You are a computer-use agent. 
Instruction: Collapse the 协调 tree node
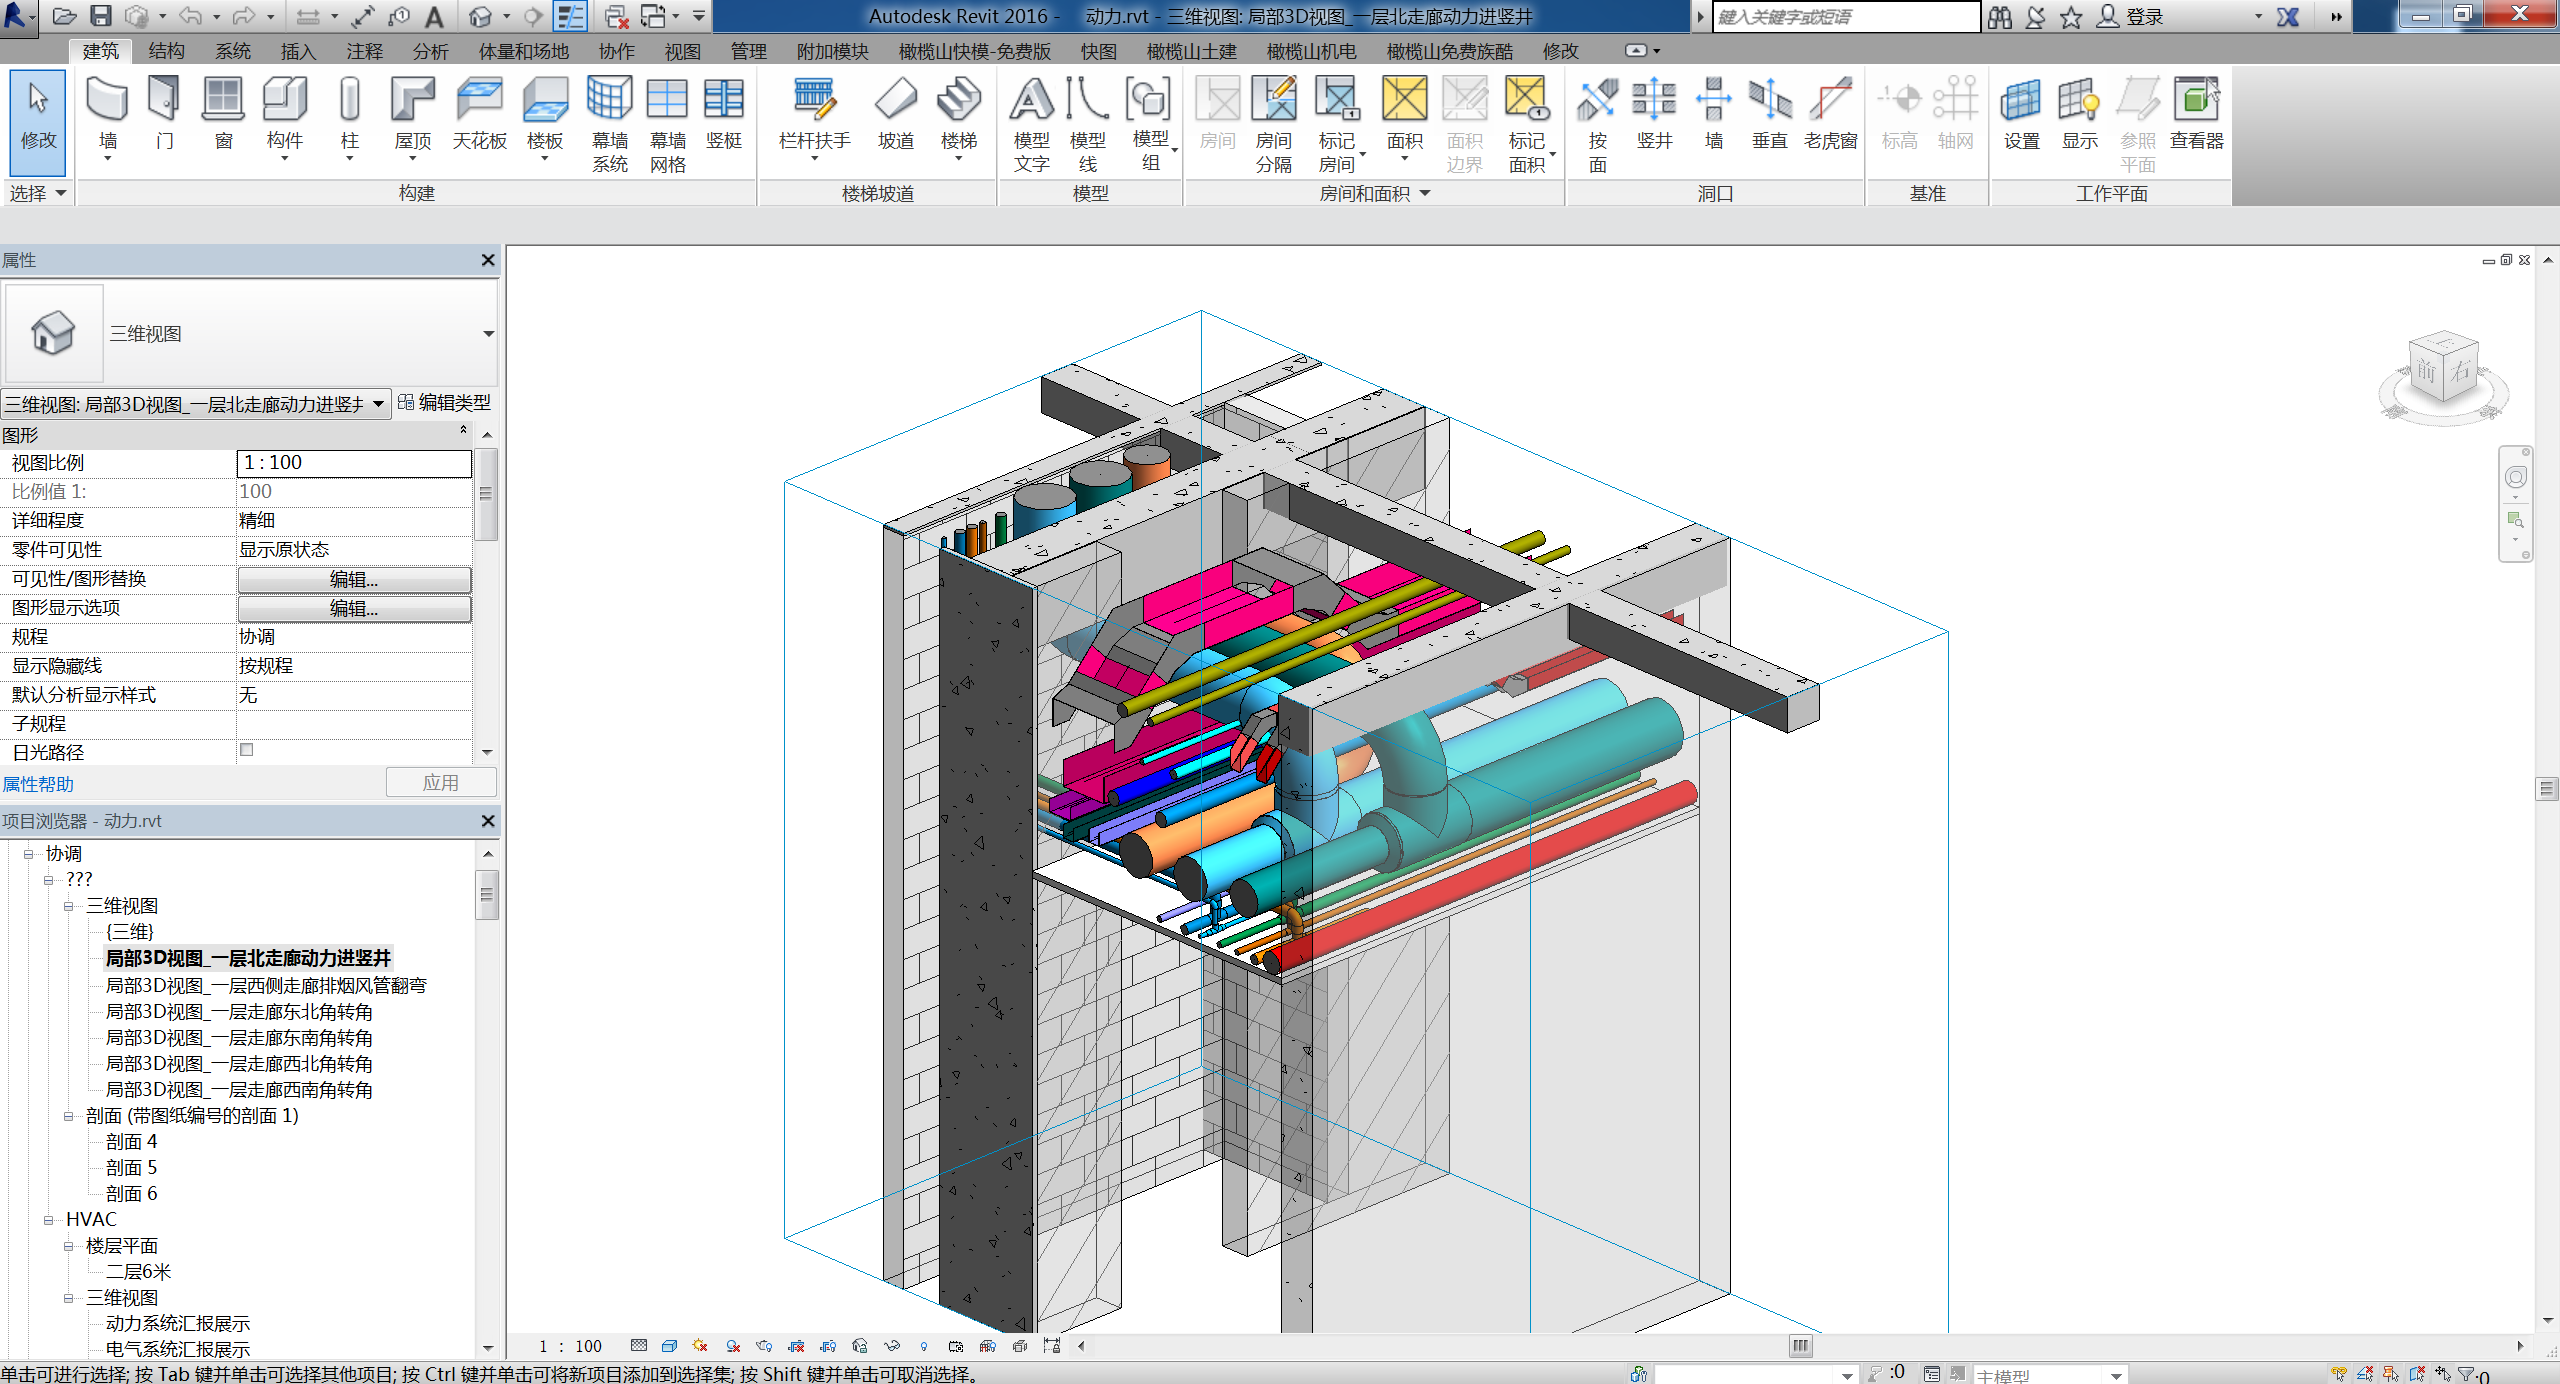[29, 854]
